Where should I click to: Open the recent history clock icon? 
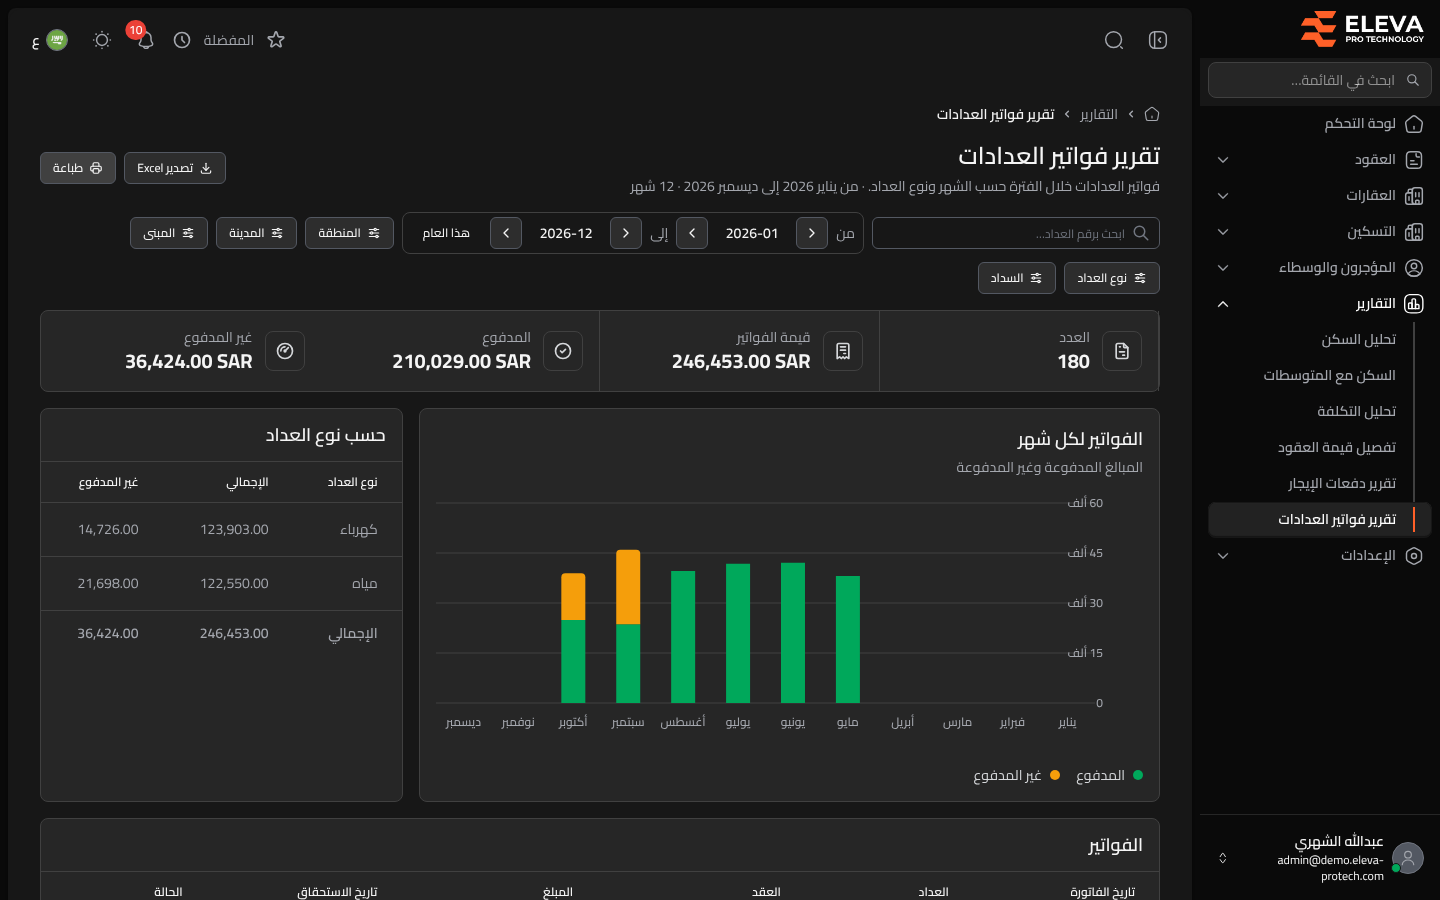pos(182,40)
